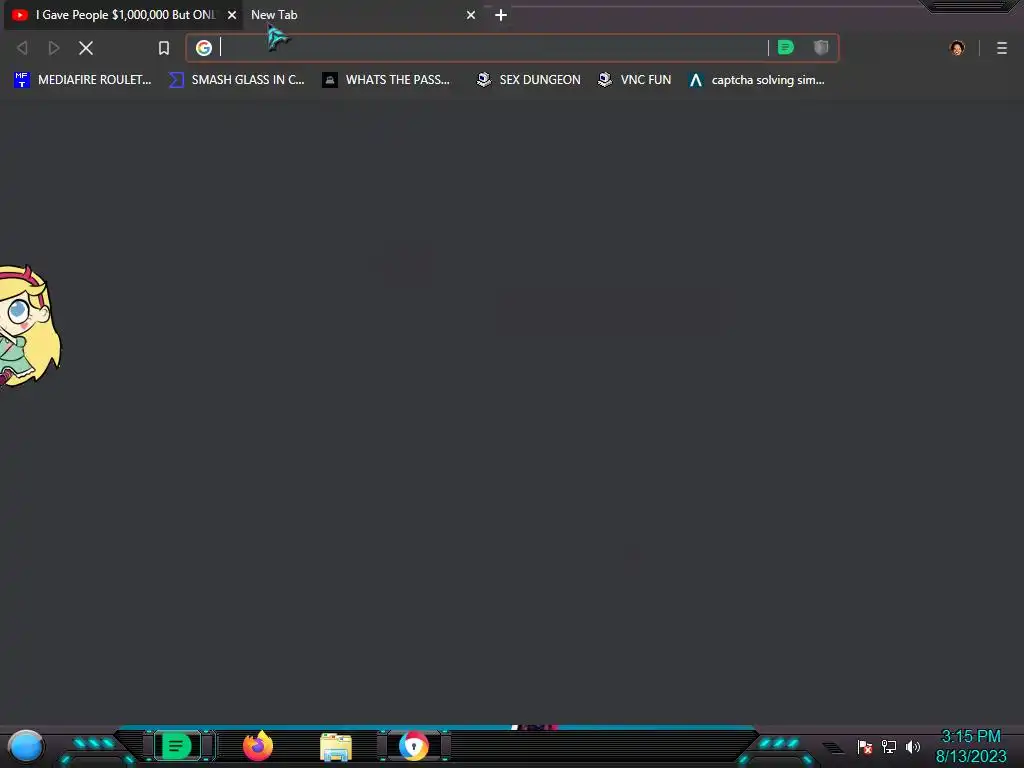Close the YouTube tab
Viewport: 1024px width, 768px height.
(x=232, y=14)
